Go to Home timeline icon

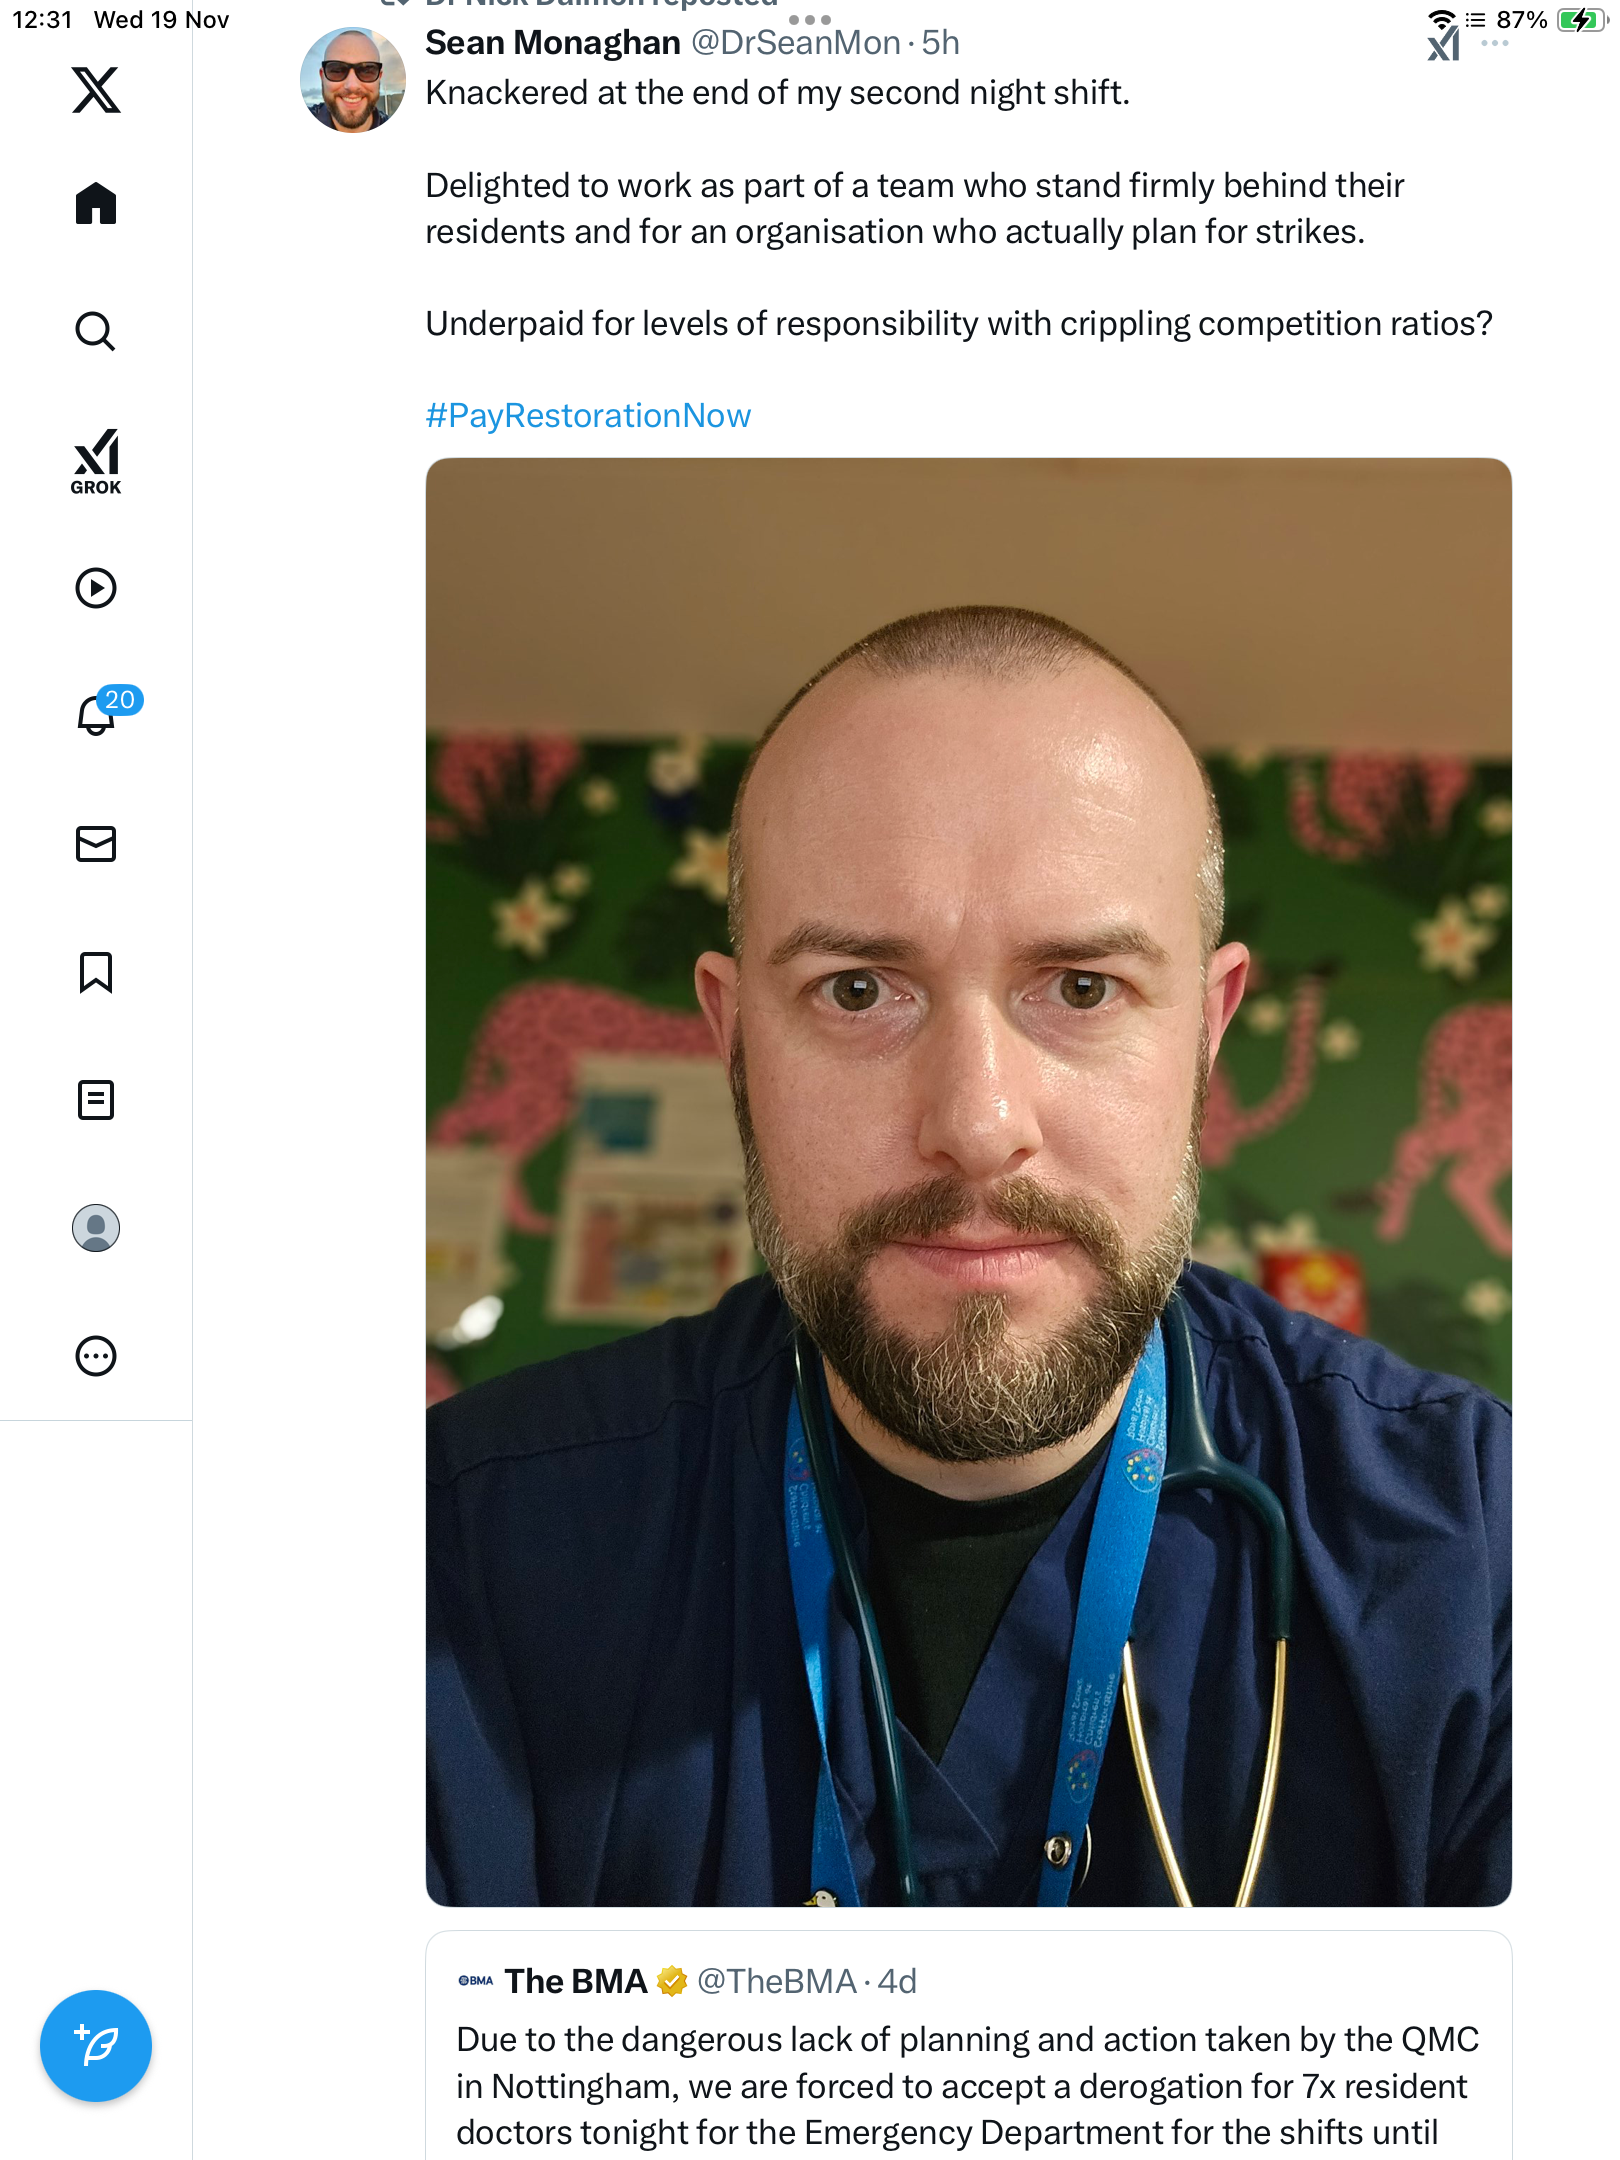point(96,203)
